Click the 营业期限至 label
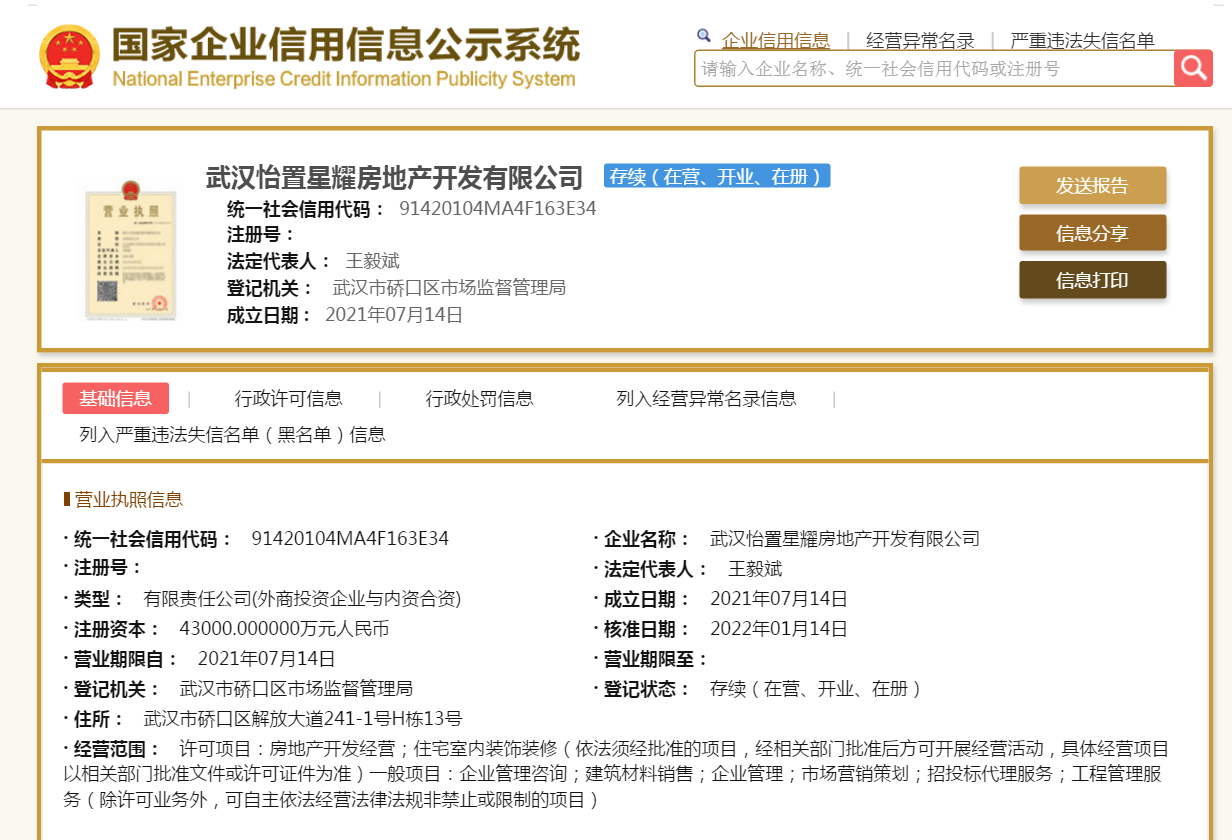Image resolution: width=1232 pixels, height=840 pixels. [x=655, y=659]
